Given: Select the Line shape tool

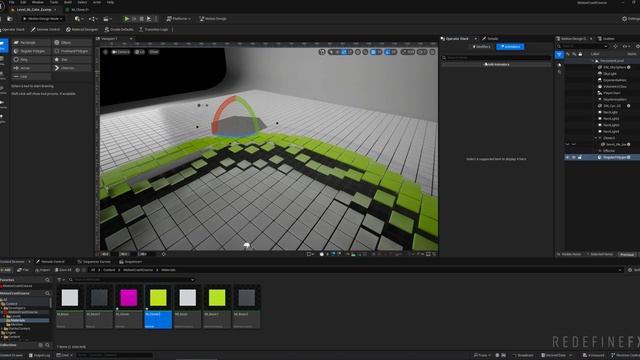Looking at the screenshot, I should [x=31, y=77].
